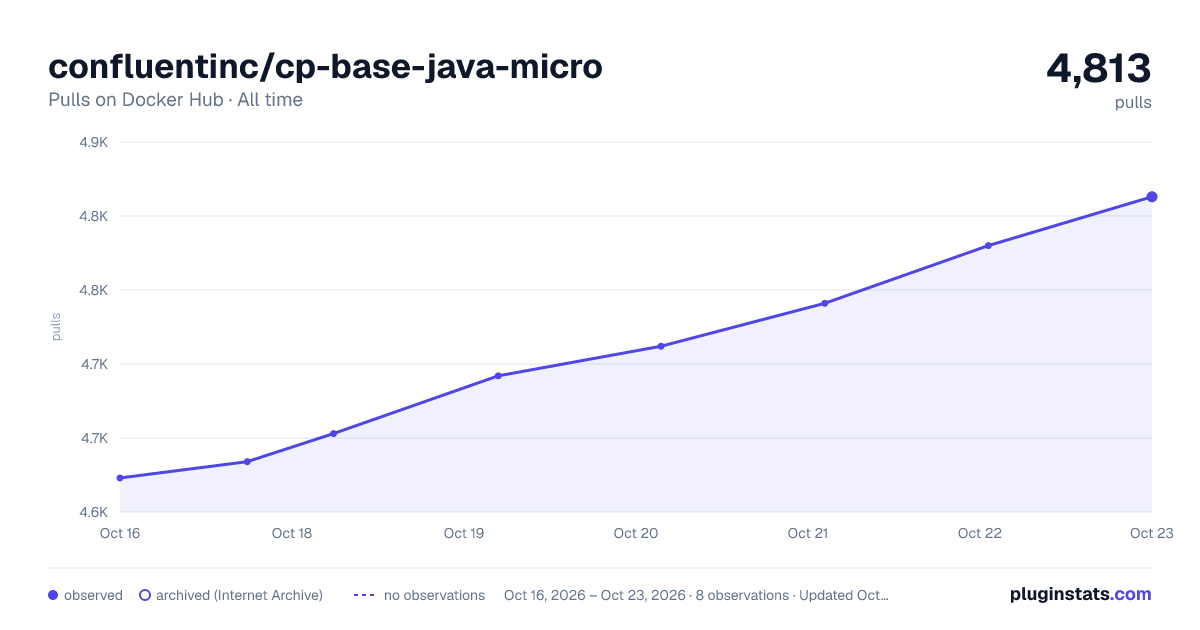Select the first data point at Oct 16

120,478
